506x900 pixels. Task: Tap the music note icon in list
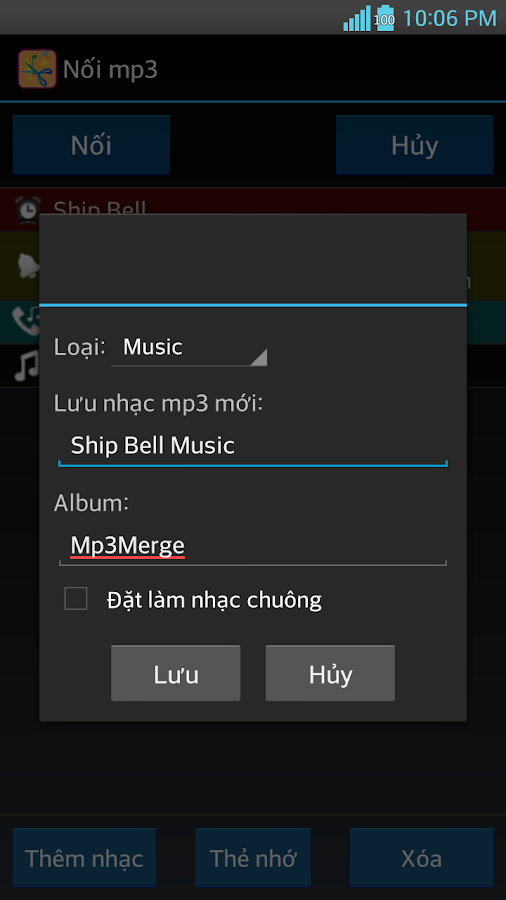[26, 367]
